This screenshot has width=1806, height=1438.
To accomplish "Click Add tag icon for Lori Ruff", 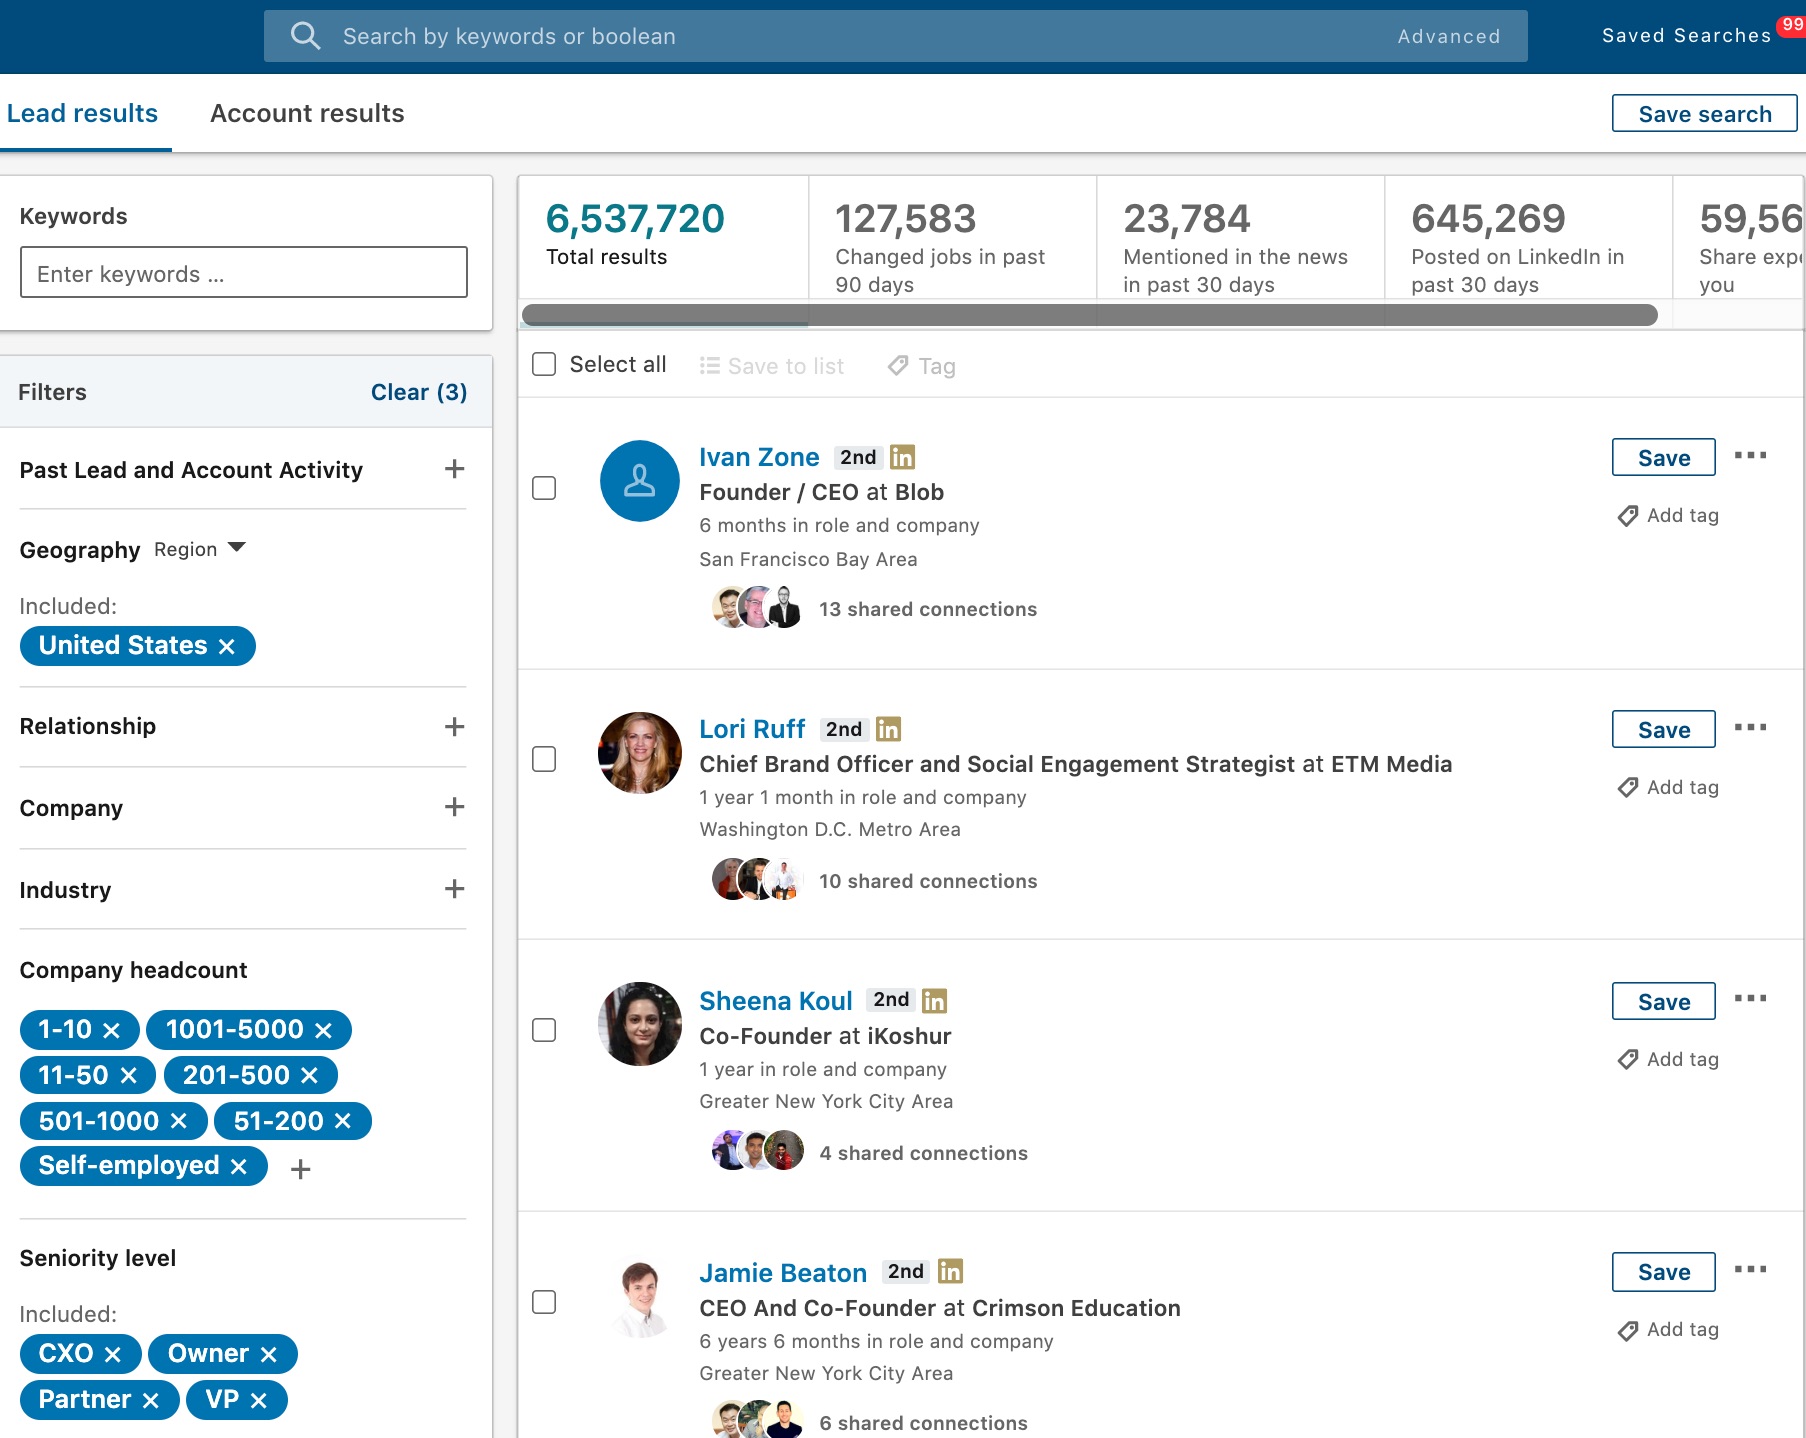I will coord(1628,788).
